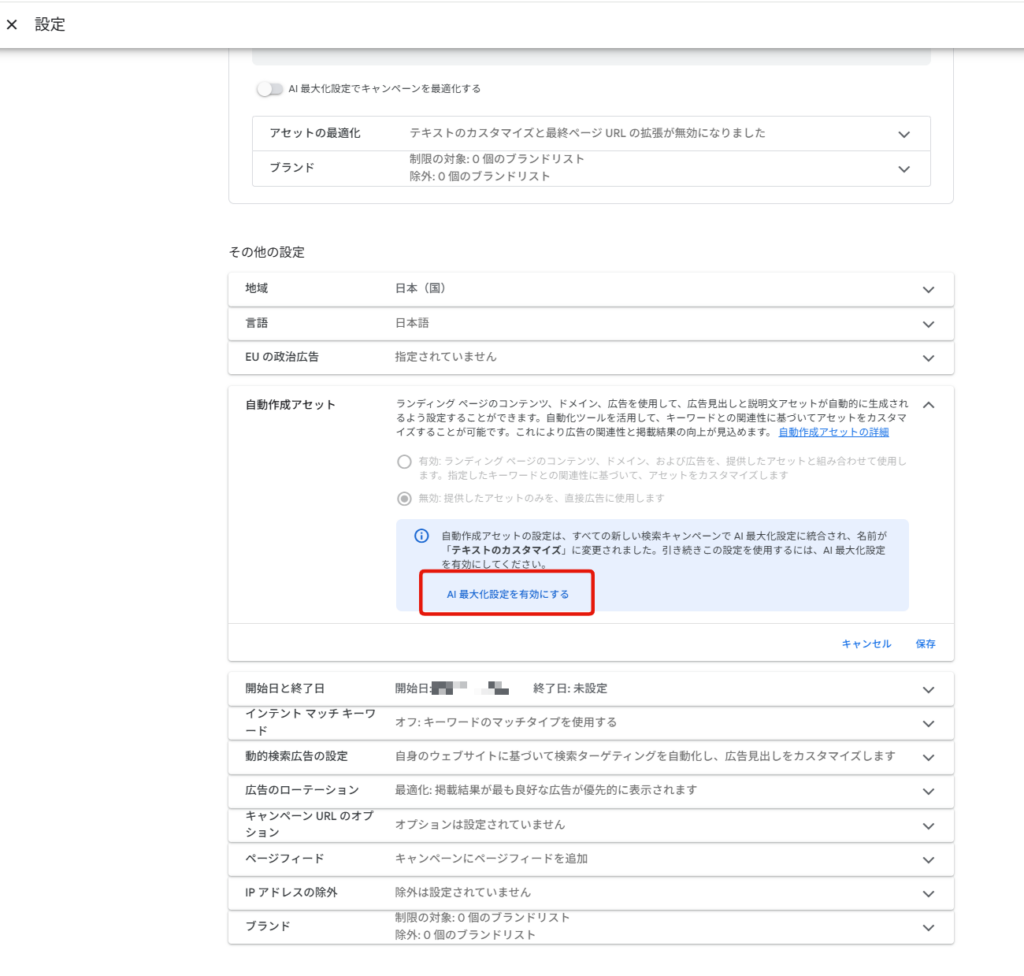
Task: Click AI 最大化設定を有効にする button
Action: click(x=507, y=594)
